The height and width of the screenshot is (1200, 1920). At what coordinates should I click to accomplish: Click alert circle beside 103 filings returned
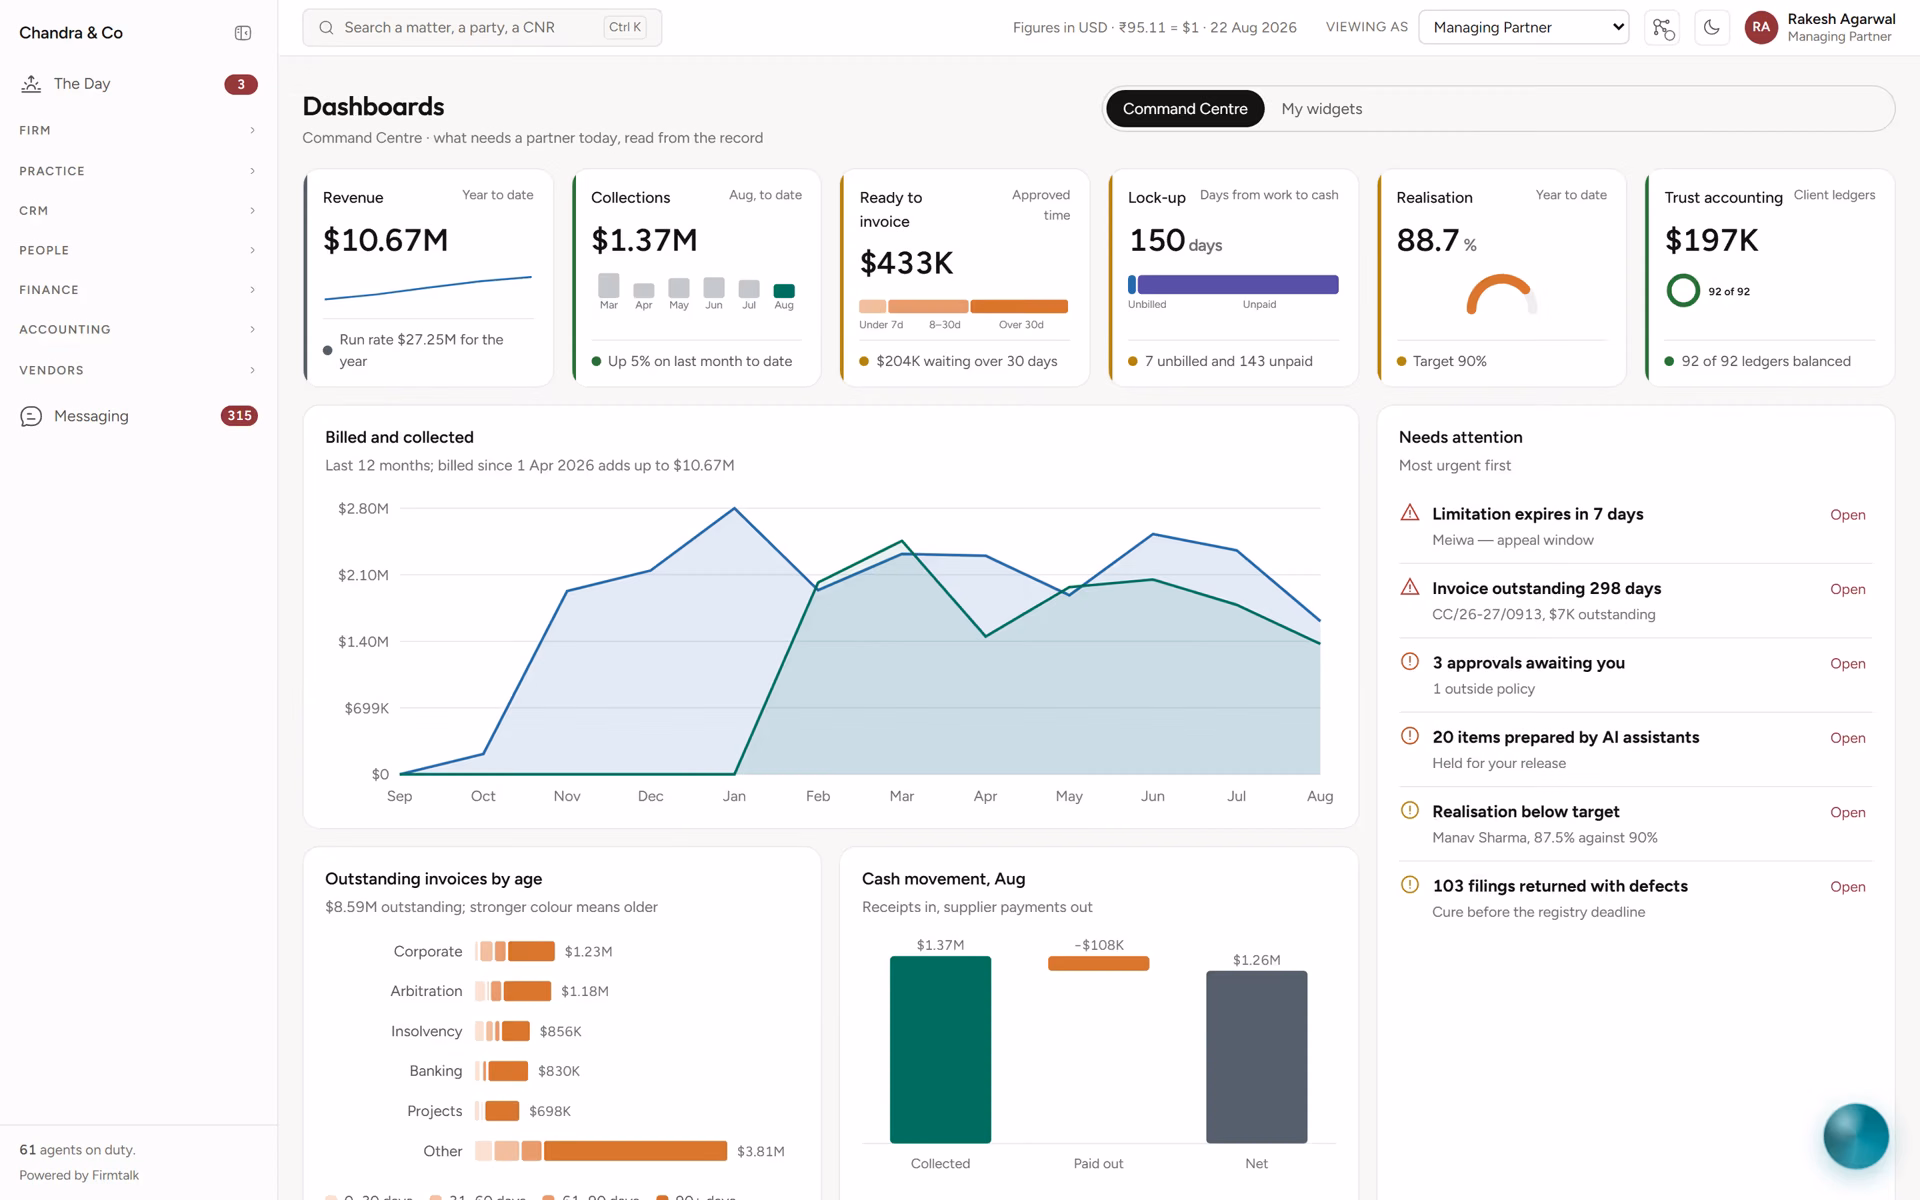coord(1410,884)
